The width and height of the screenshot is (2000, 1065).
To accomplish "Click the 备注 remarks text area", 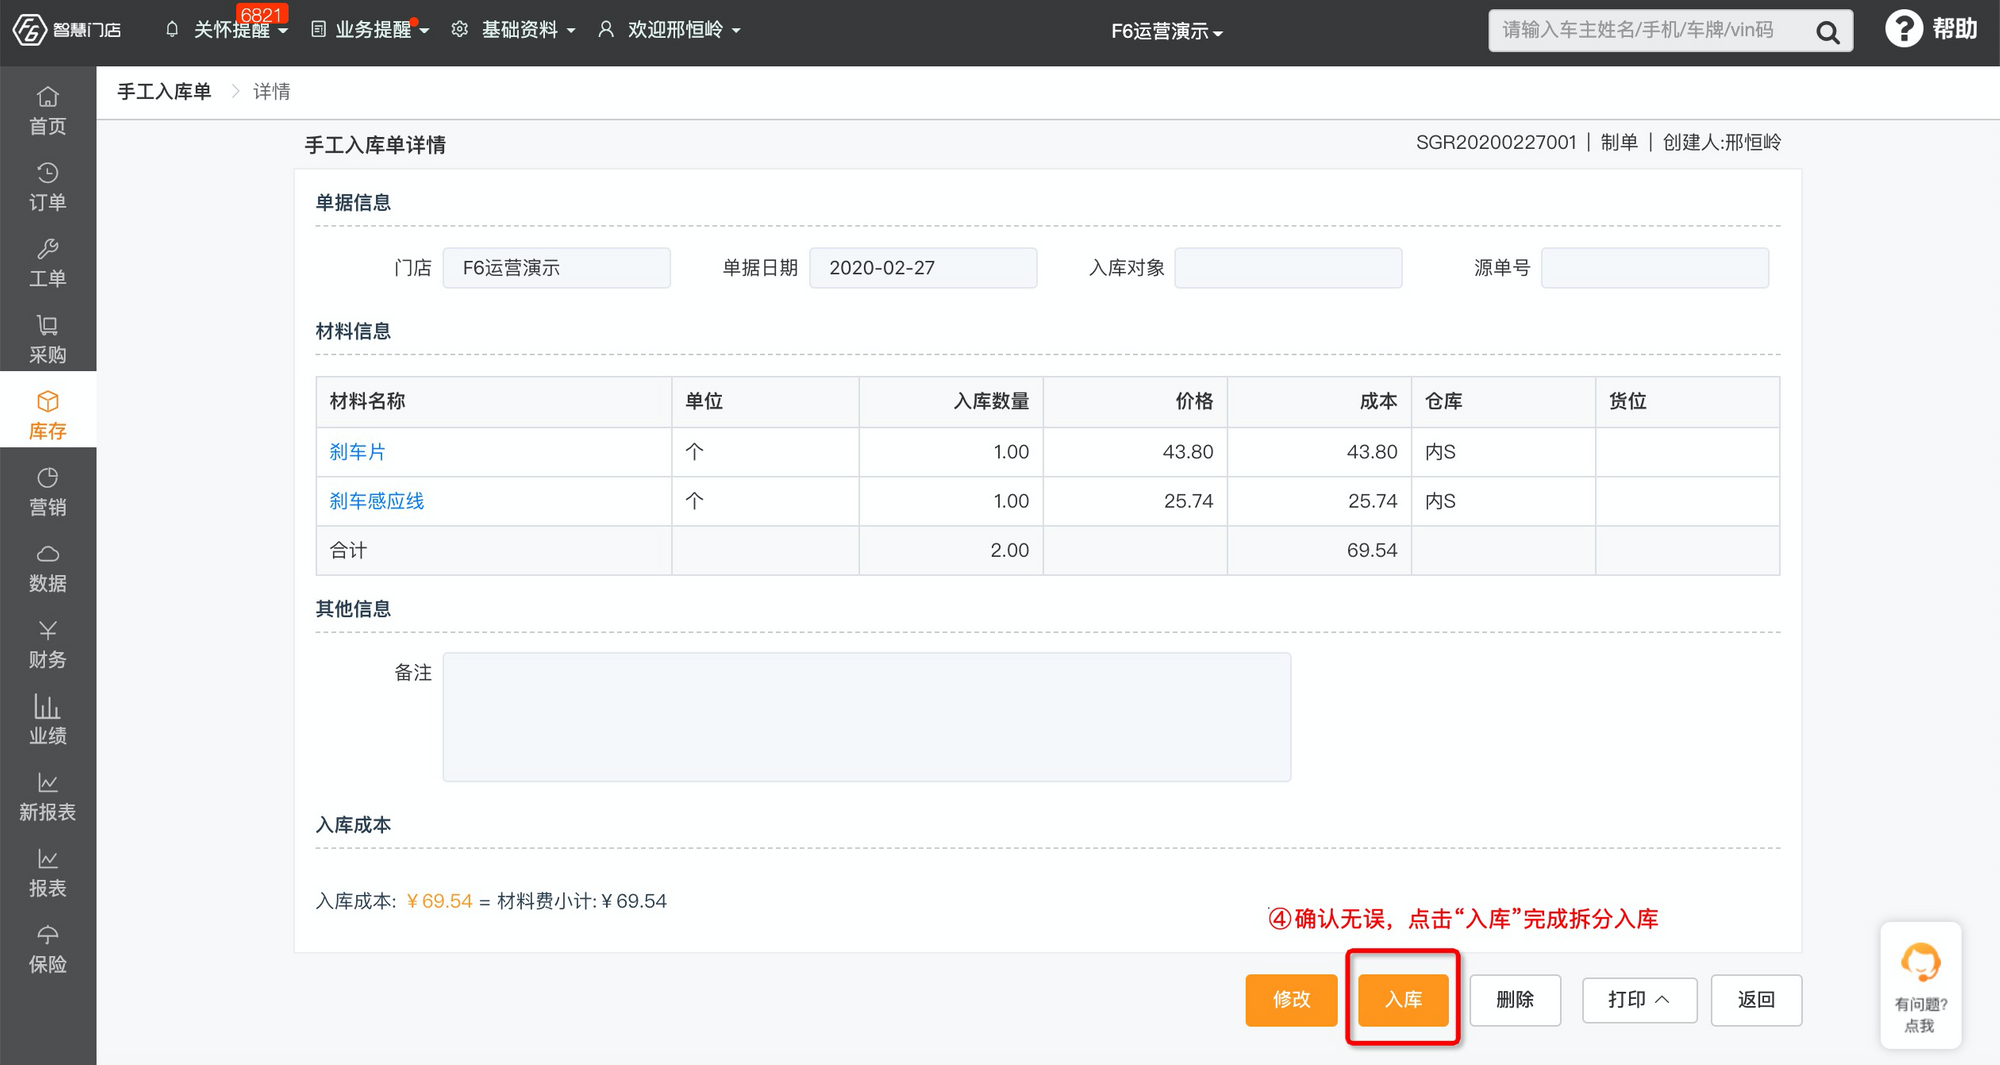I will [x=867, y=717].
